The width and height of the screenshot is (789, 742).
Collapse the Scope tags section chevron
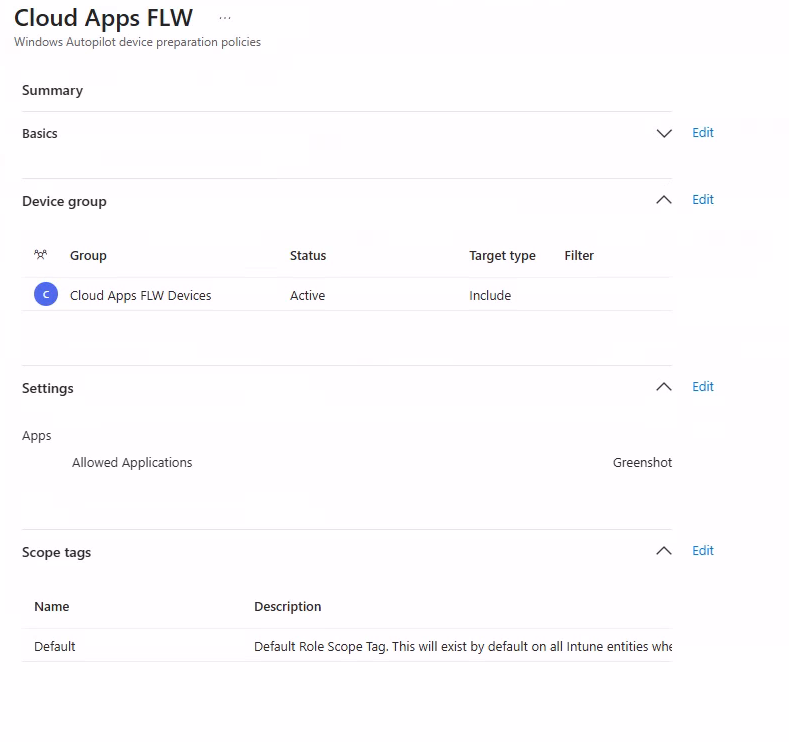(663, 551)
